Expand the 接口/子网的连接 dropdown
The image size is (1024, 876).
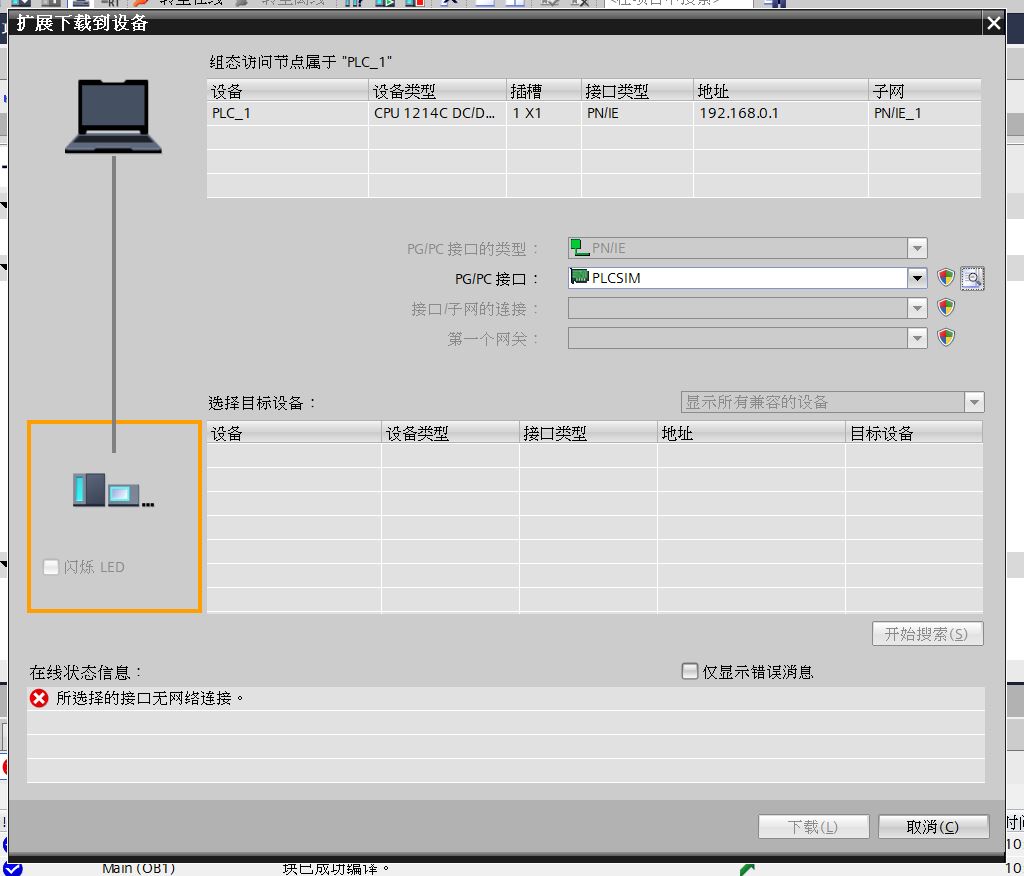pyautogui.click(x=916, y=308)
